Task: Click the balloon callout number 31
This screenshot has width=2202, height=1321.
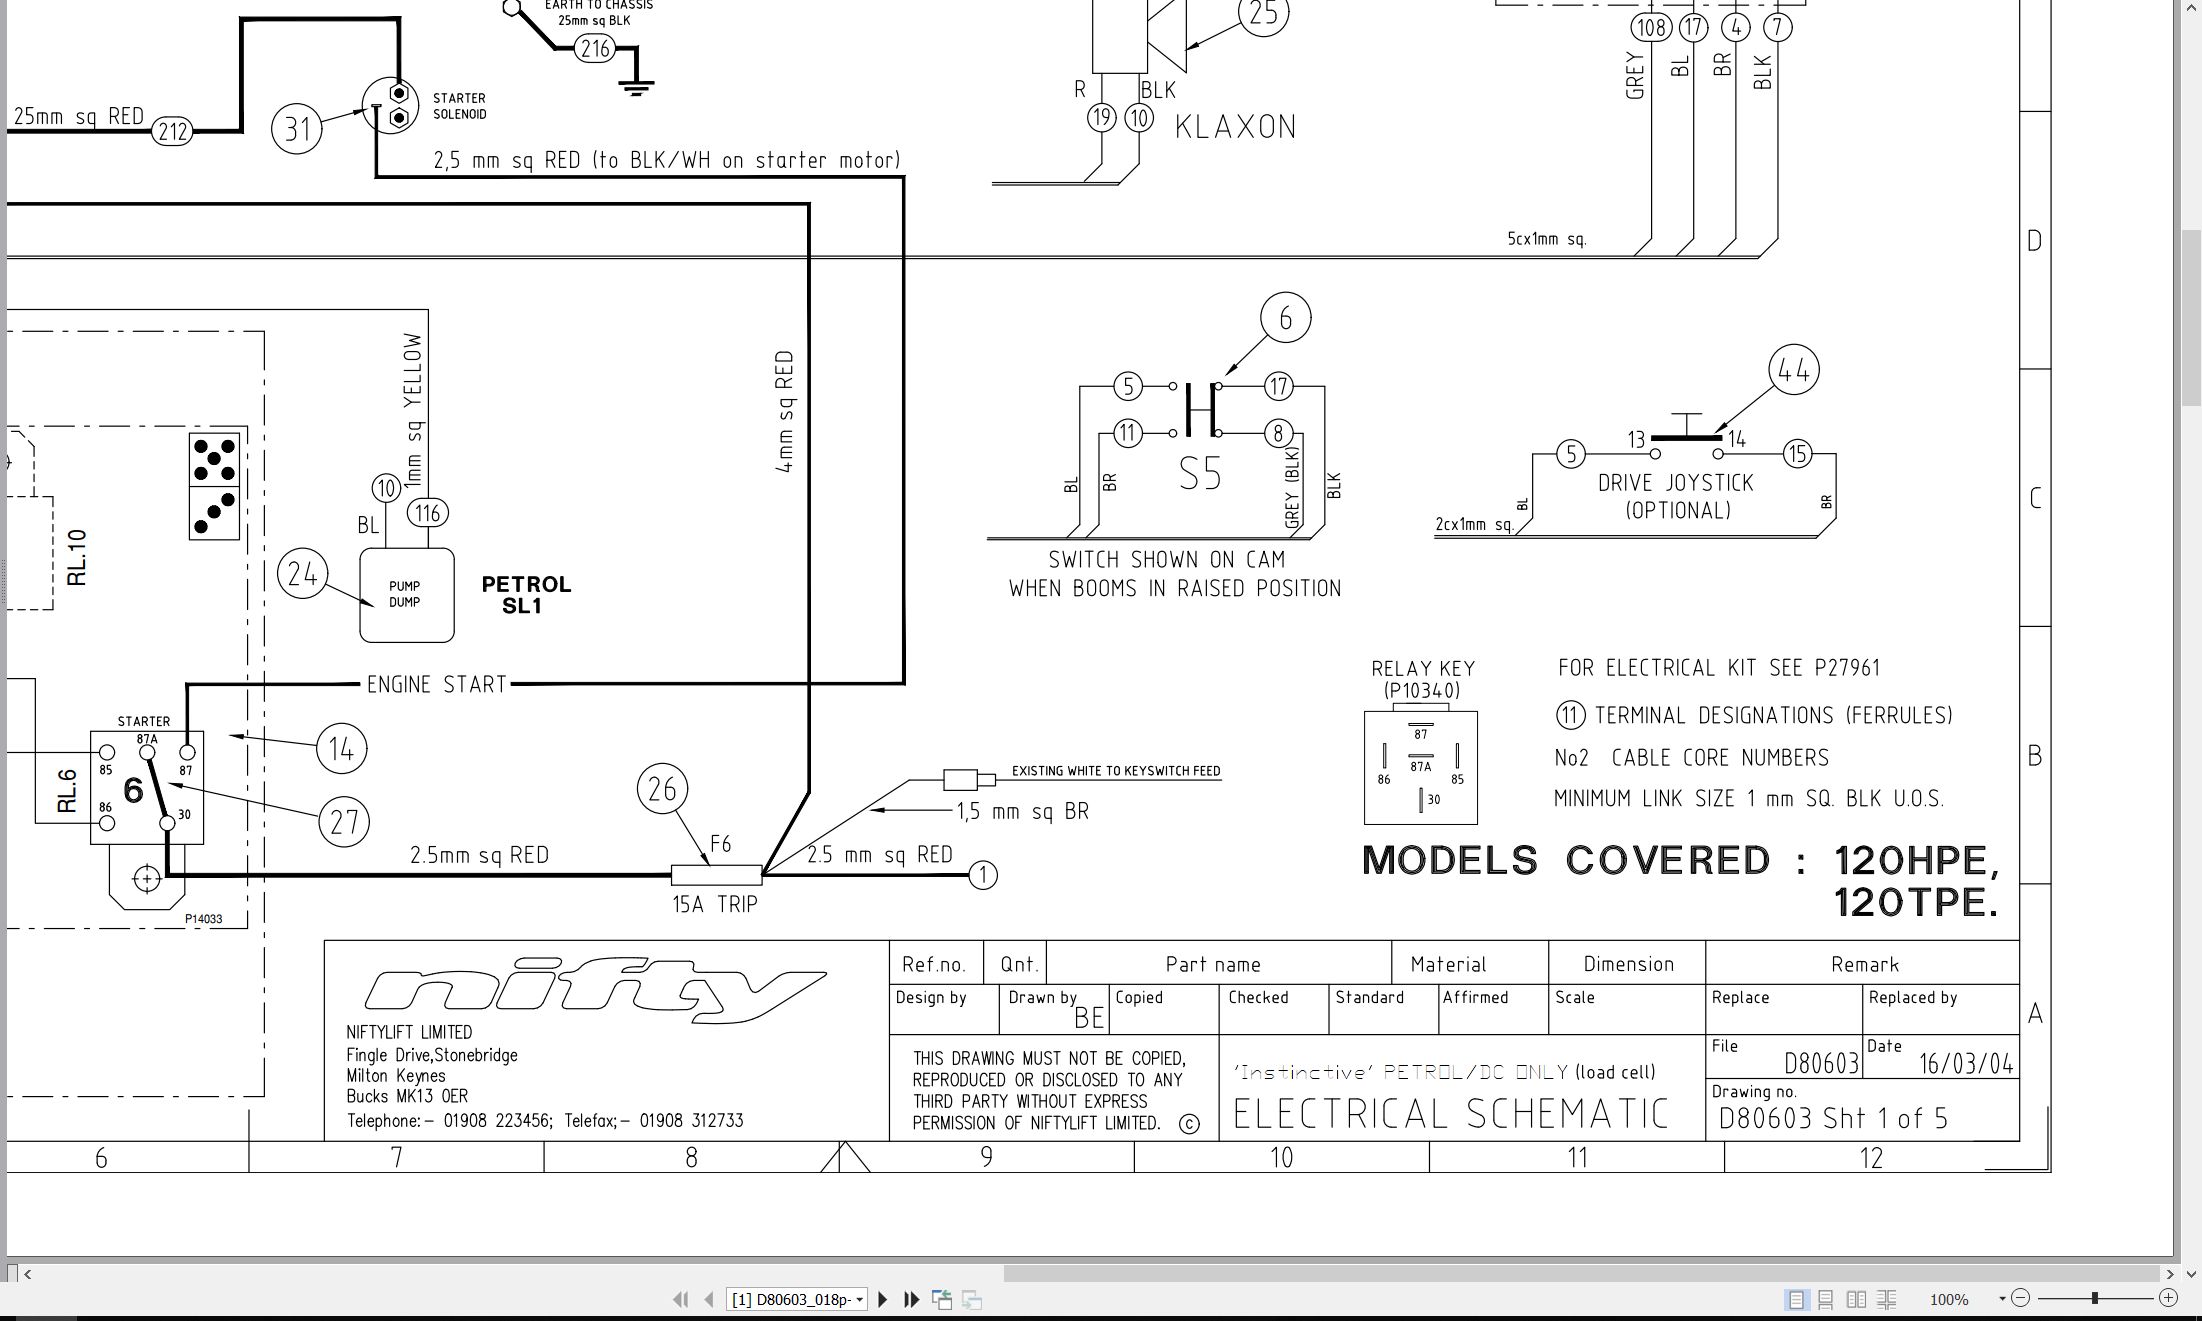Action: pos(297,128)
